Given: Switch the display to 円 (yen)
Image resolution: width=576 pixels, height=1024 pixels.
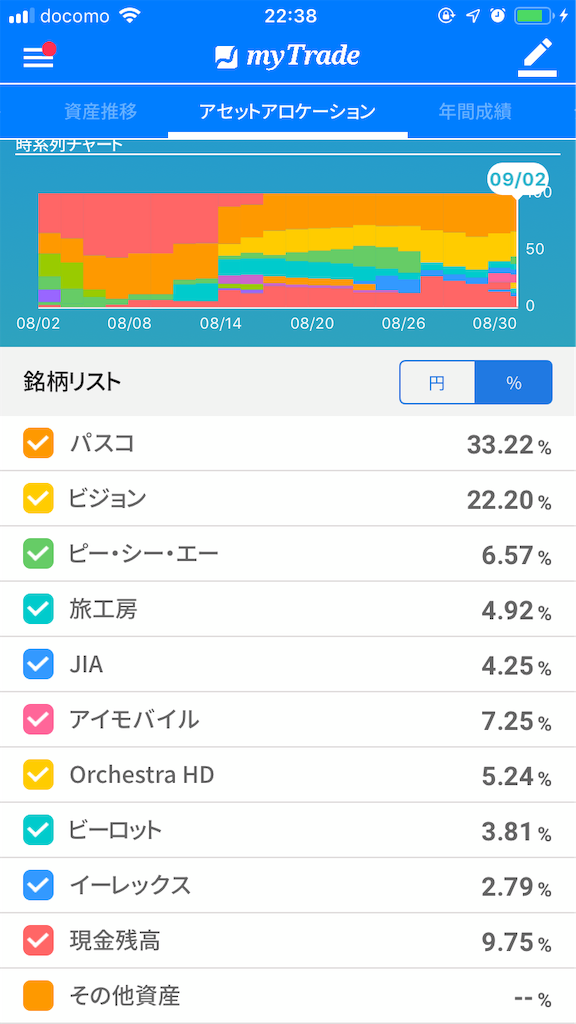Looking at the screenshot, I should pyautogui.click(x=437, y=382).
